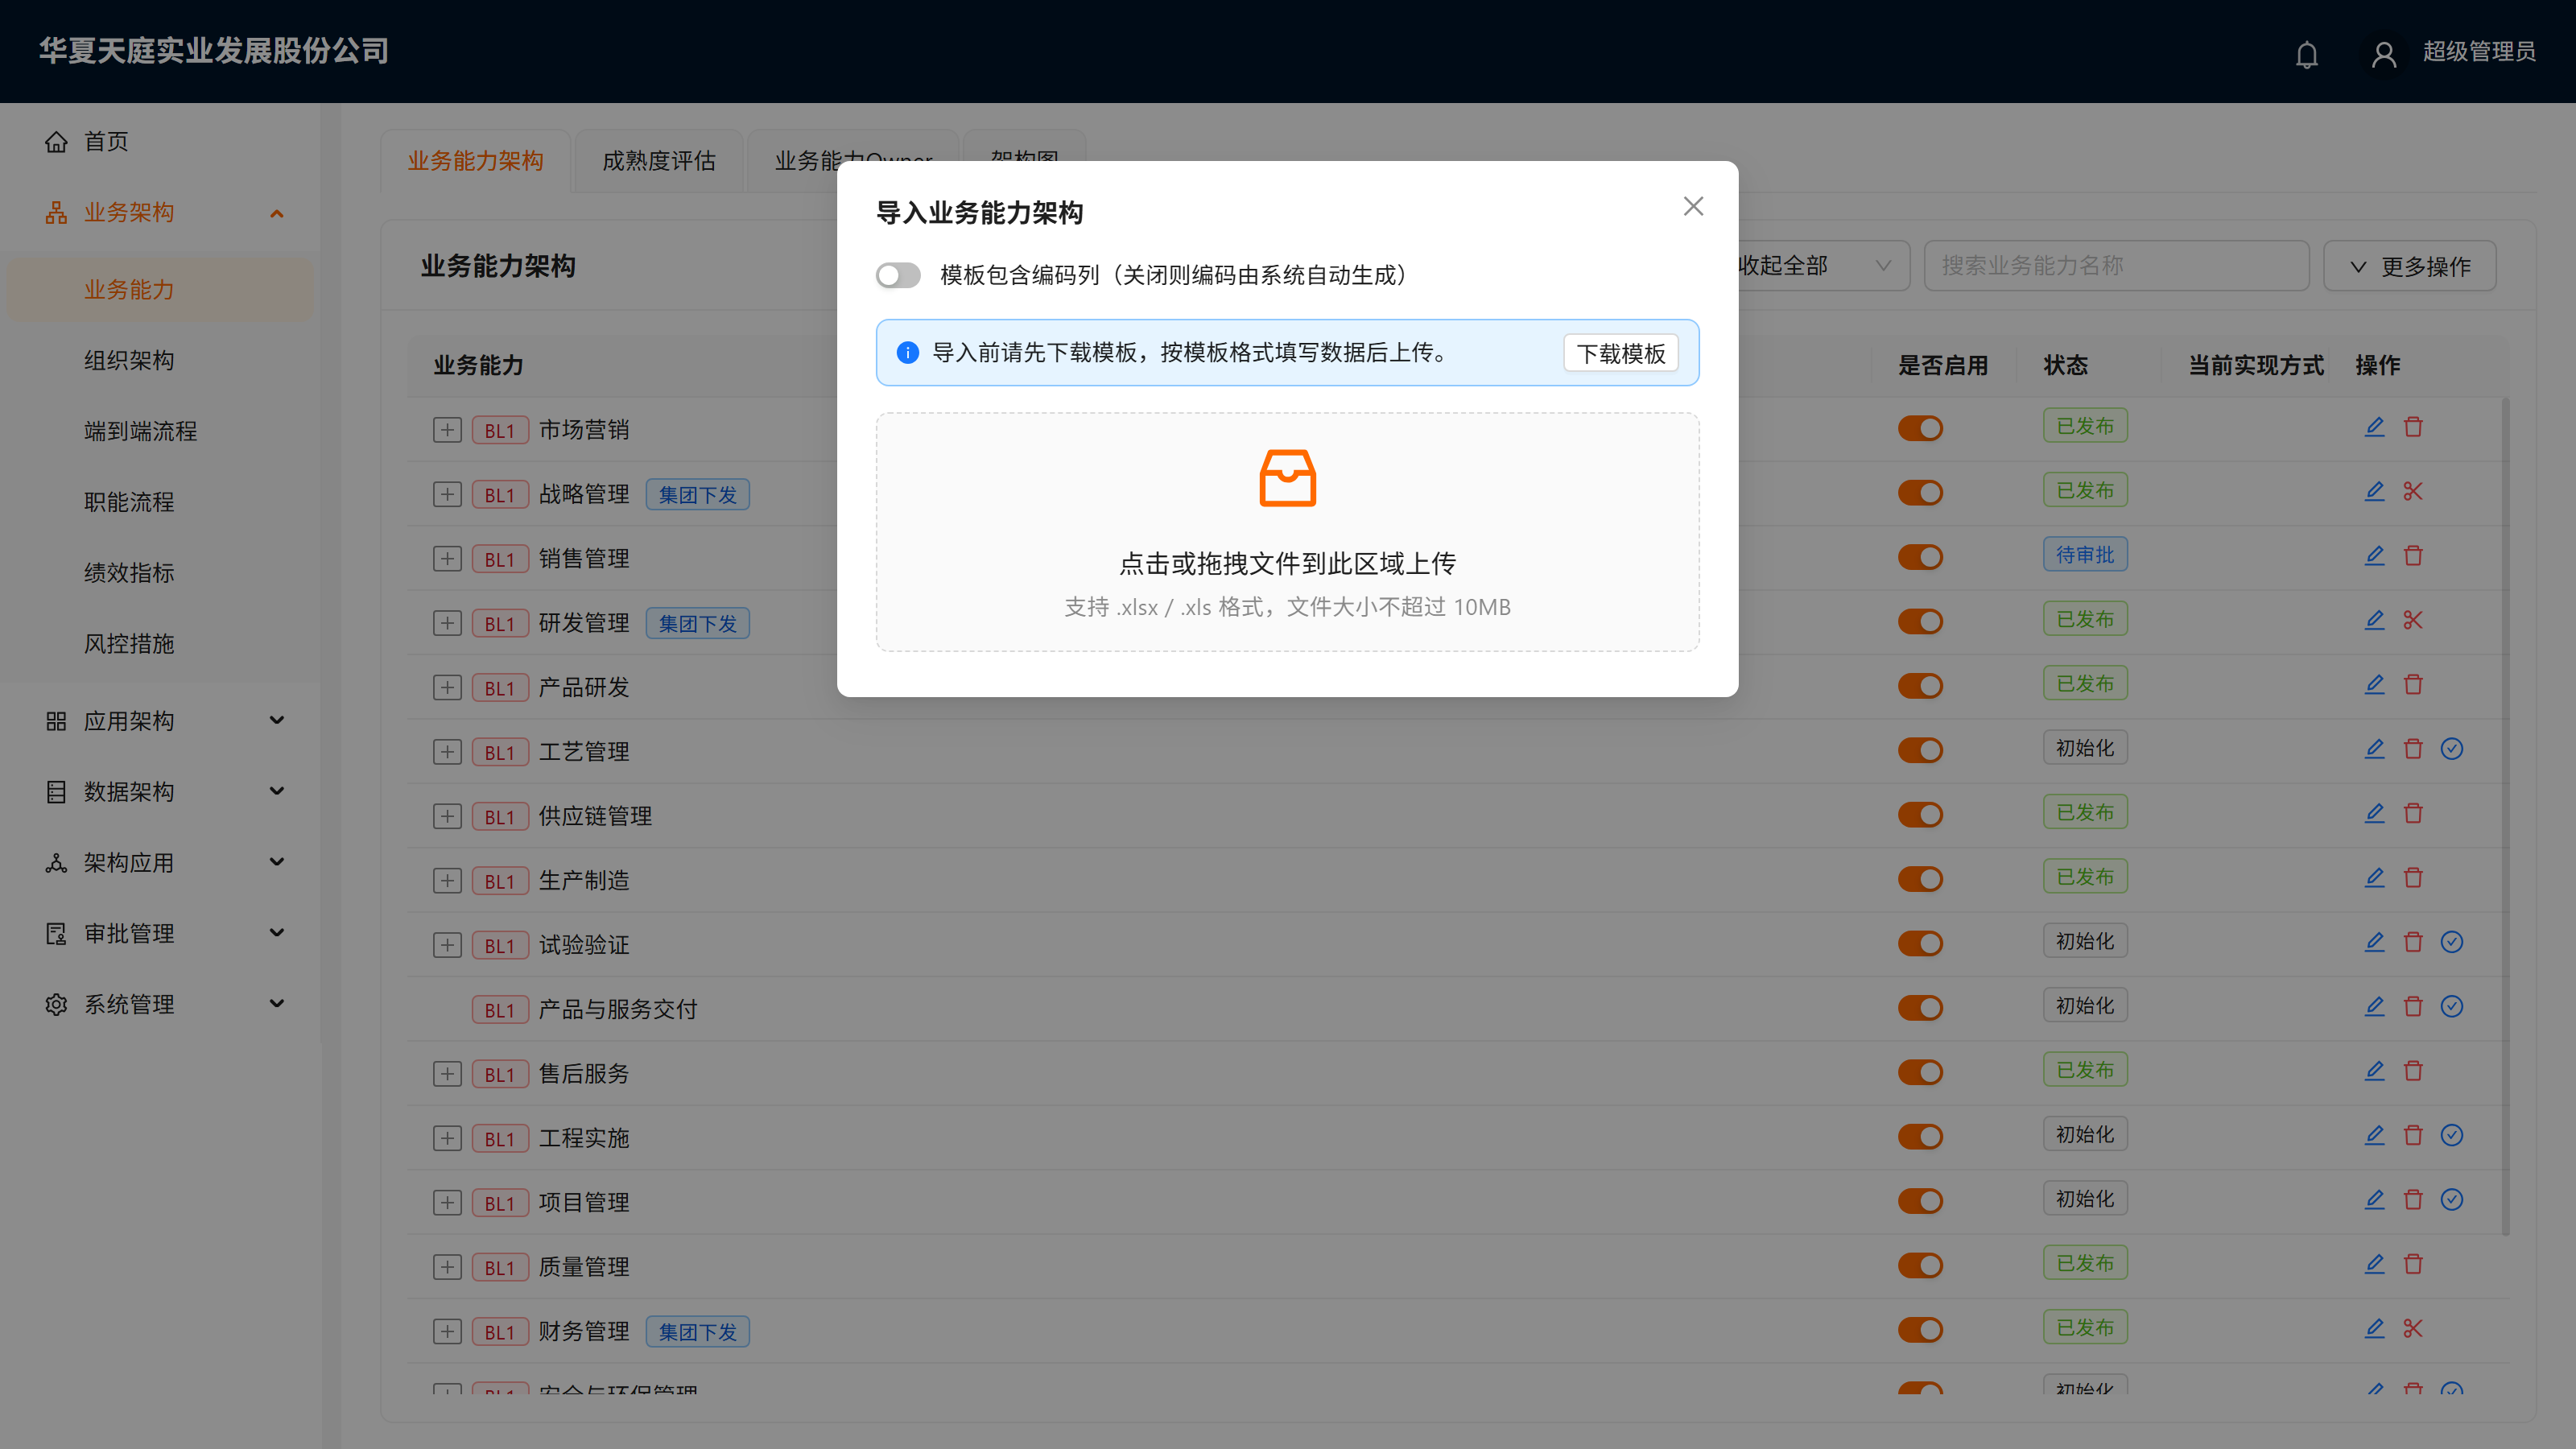The width and height of the screenshot is (2576, 1449).
Task: Toggle enable switch for 市场营销
Action: click(x=1920, y=429)
